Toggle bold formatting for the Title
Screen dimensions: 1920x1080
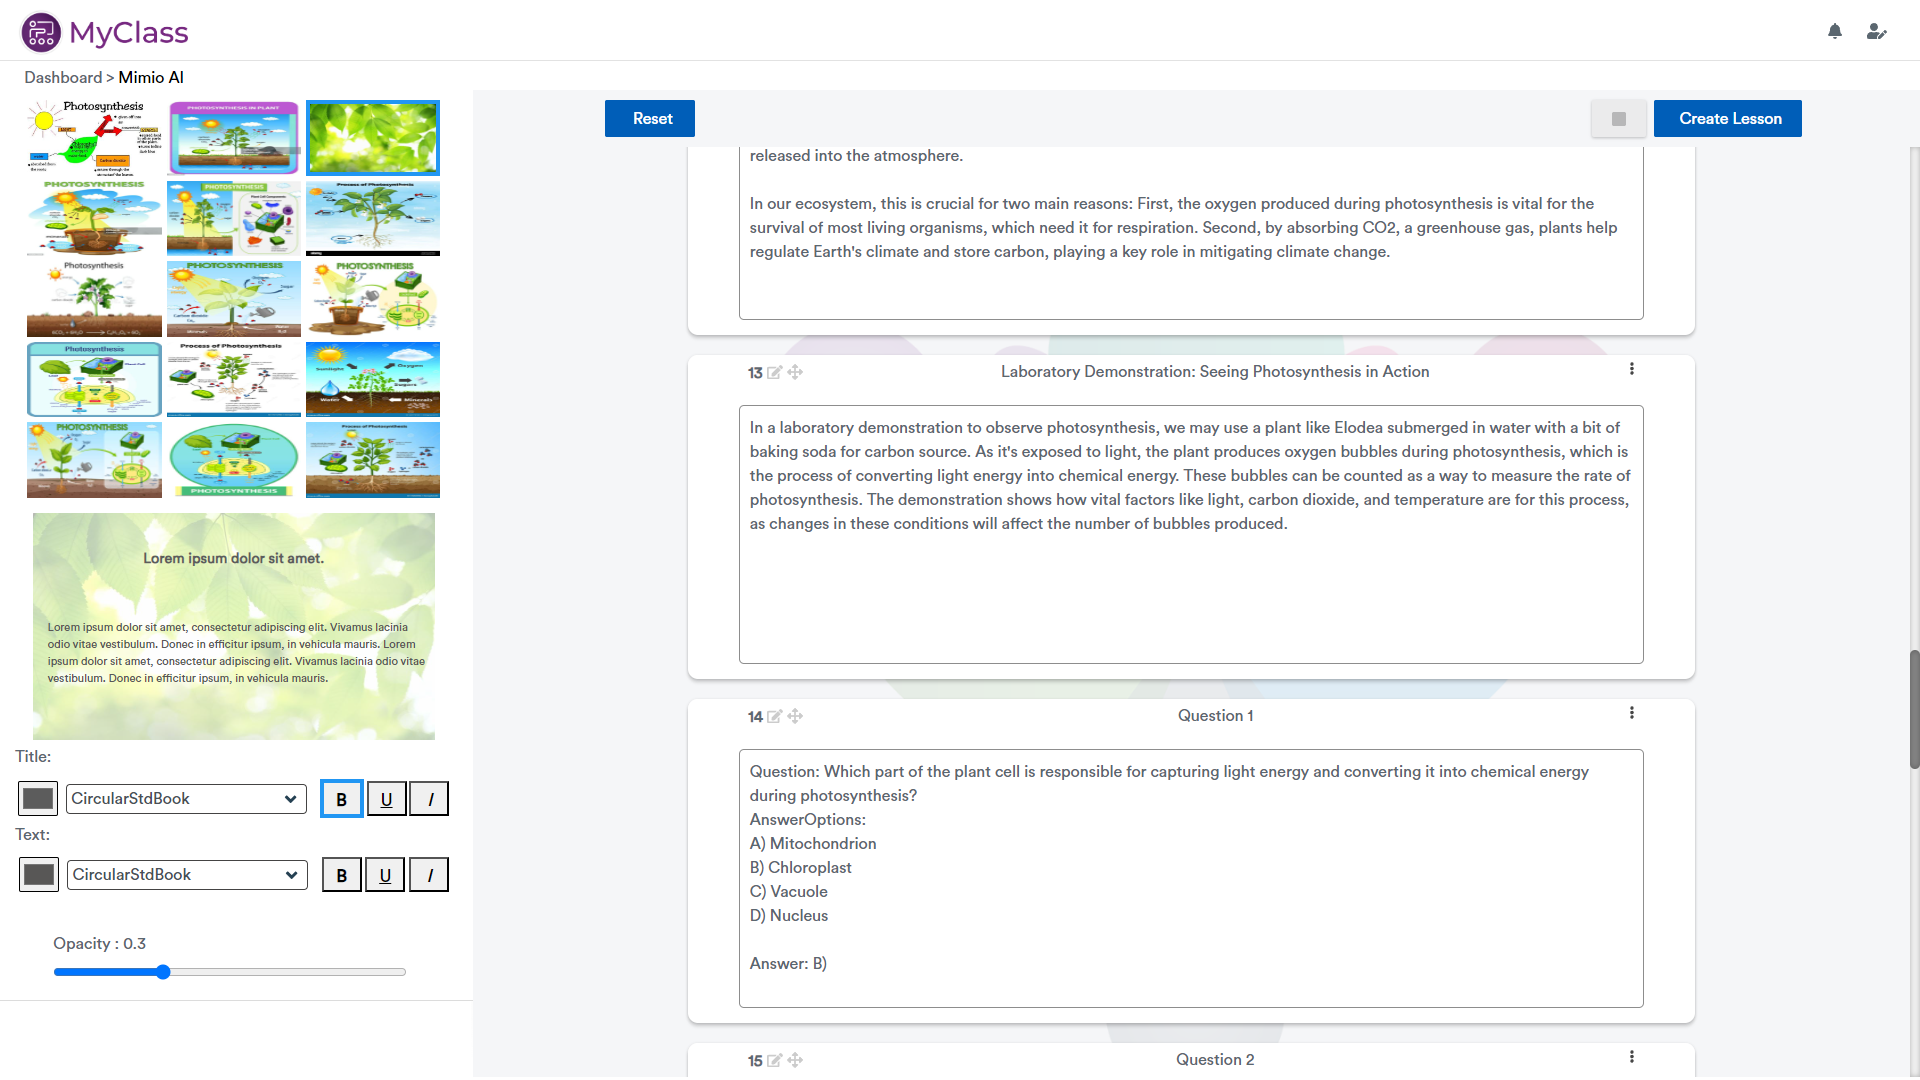pyautogui.click(x=341, y=798)
